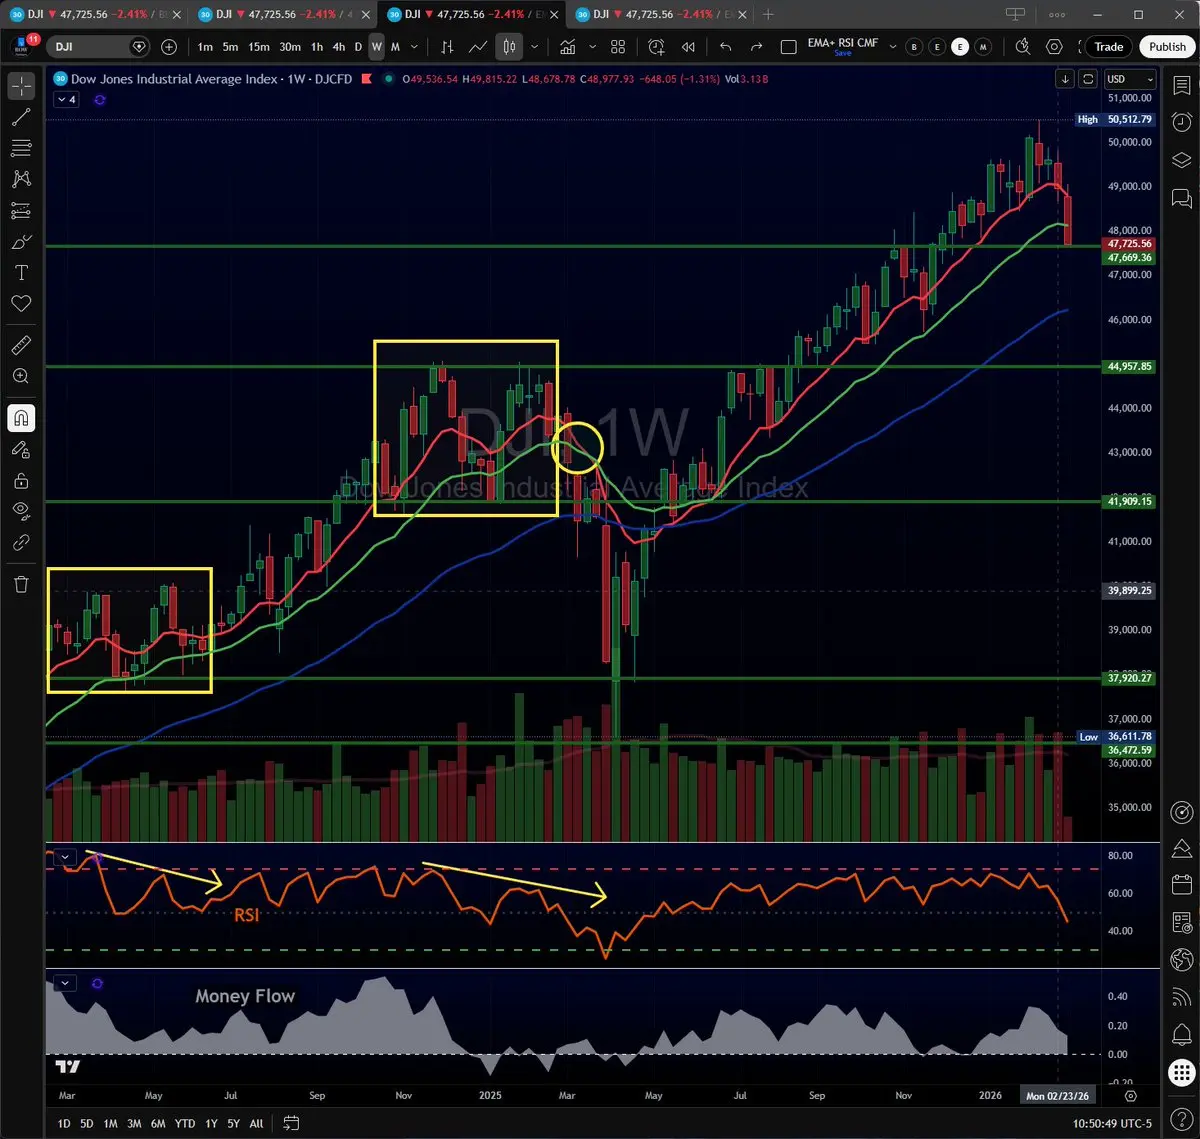This screenshot has height=1139, width=1200.
Task: Switch to the first DJI browser tab
Action: click(x=95, y=15)
